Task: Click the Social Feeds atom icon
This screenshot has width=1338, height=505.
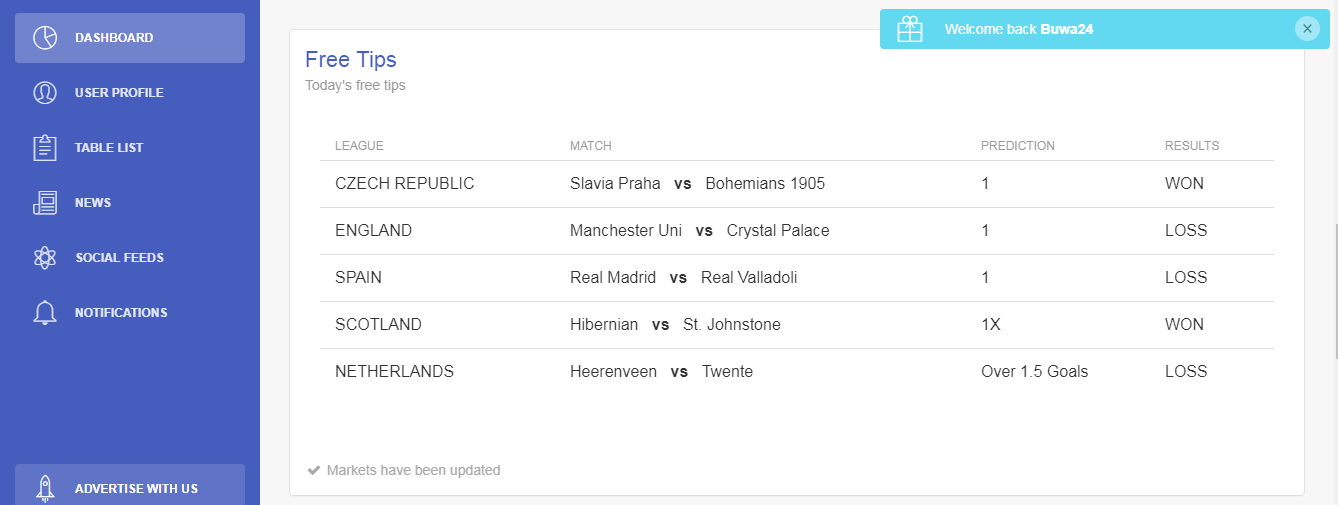Action: (x=44, y=258)
